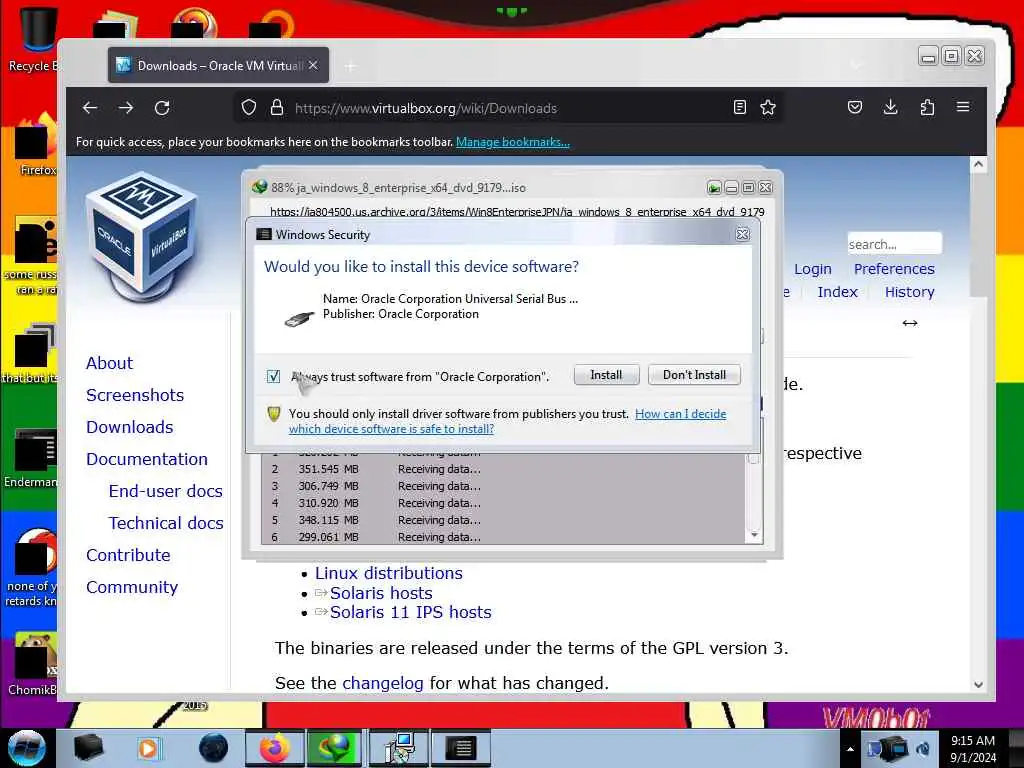Click the padlock site security icon
The height and width of the screenshot is (768, 1024).
coord(277,108)
